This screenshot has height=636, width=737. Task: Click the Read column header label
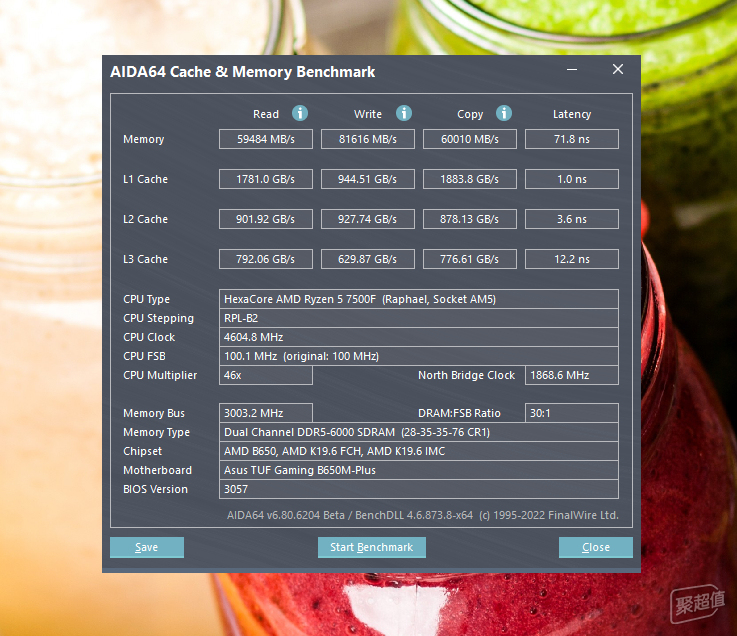(x=266, y=114)
